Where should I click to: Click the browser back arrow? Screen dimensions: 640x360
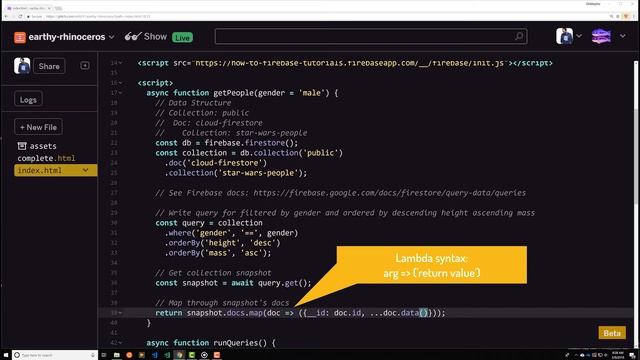click(x=6, y=16)
